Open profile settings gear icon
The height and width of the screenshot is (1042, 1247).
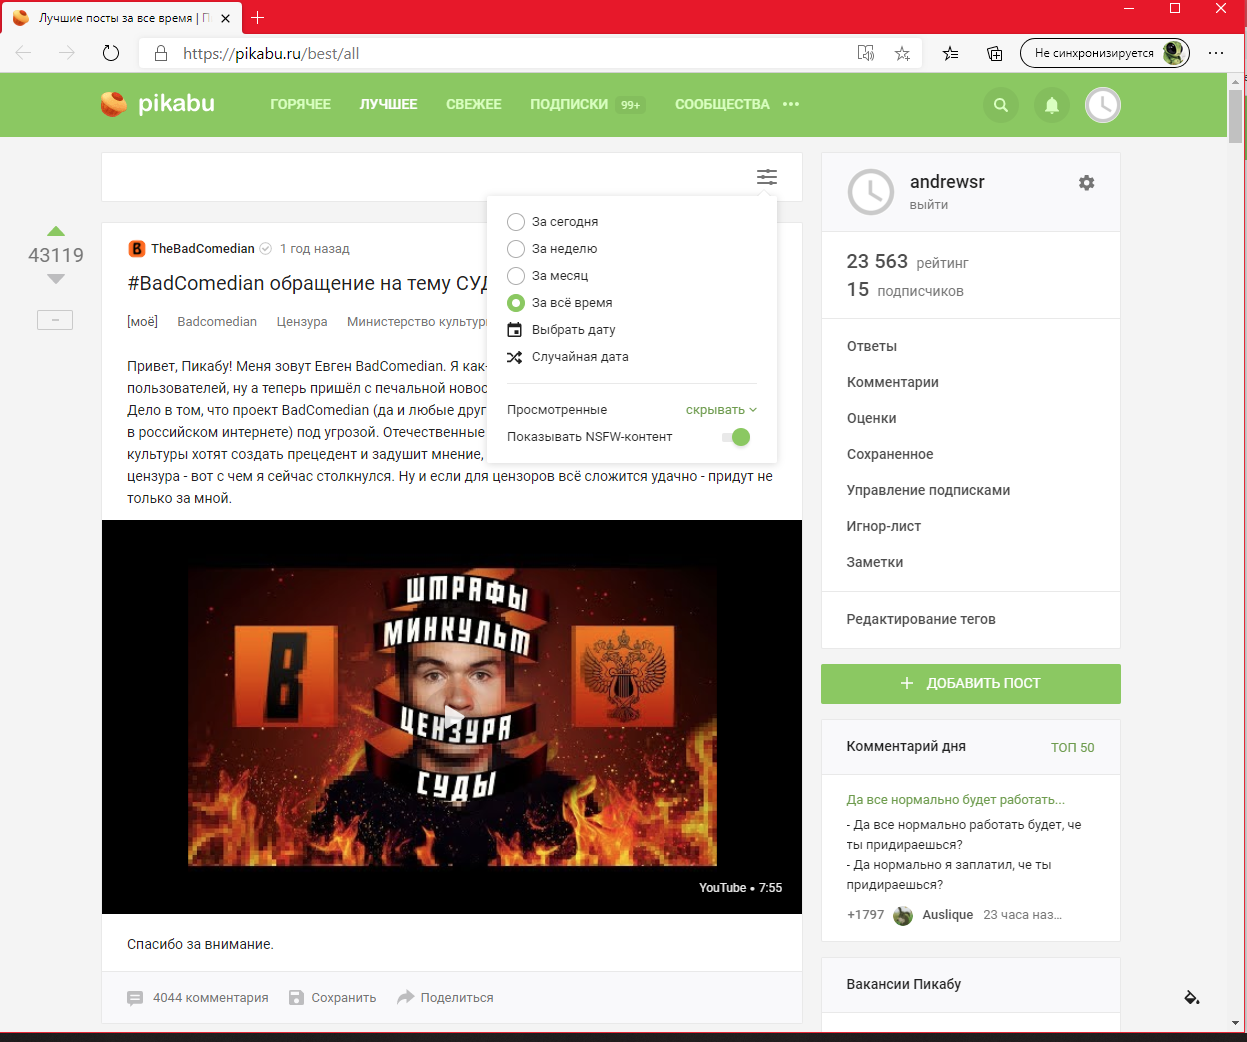(x=1086, y=183)
